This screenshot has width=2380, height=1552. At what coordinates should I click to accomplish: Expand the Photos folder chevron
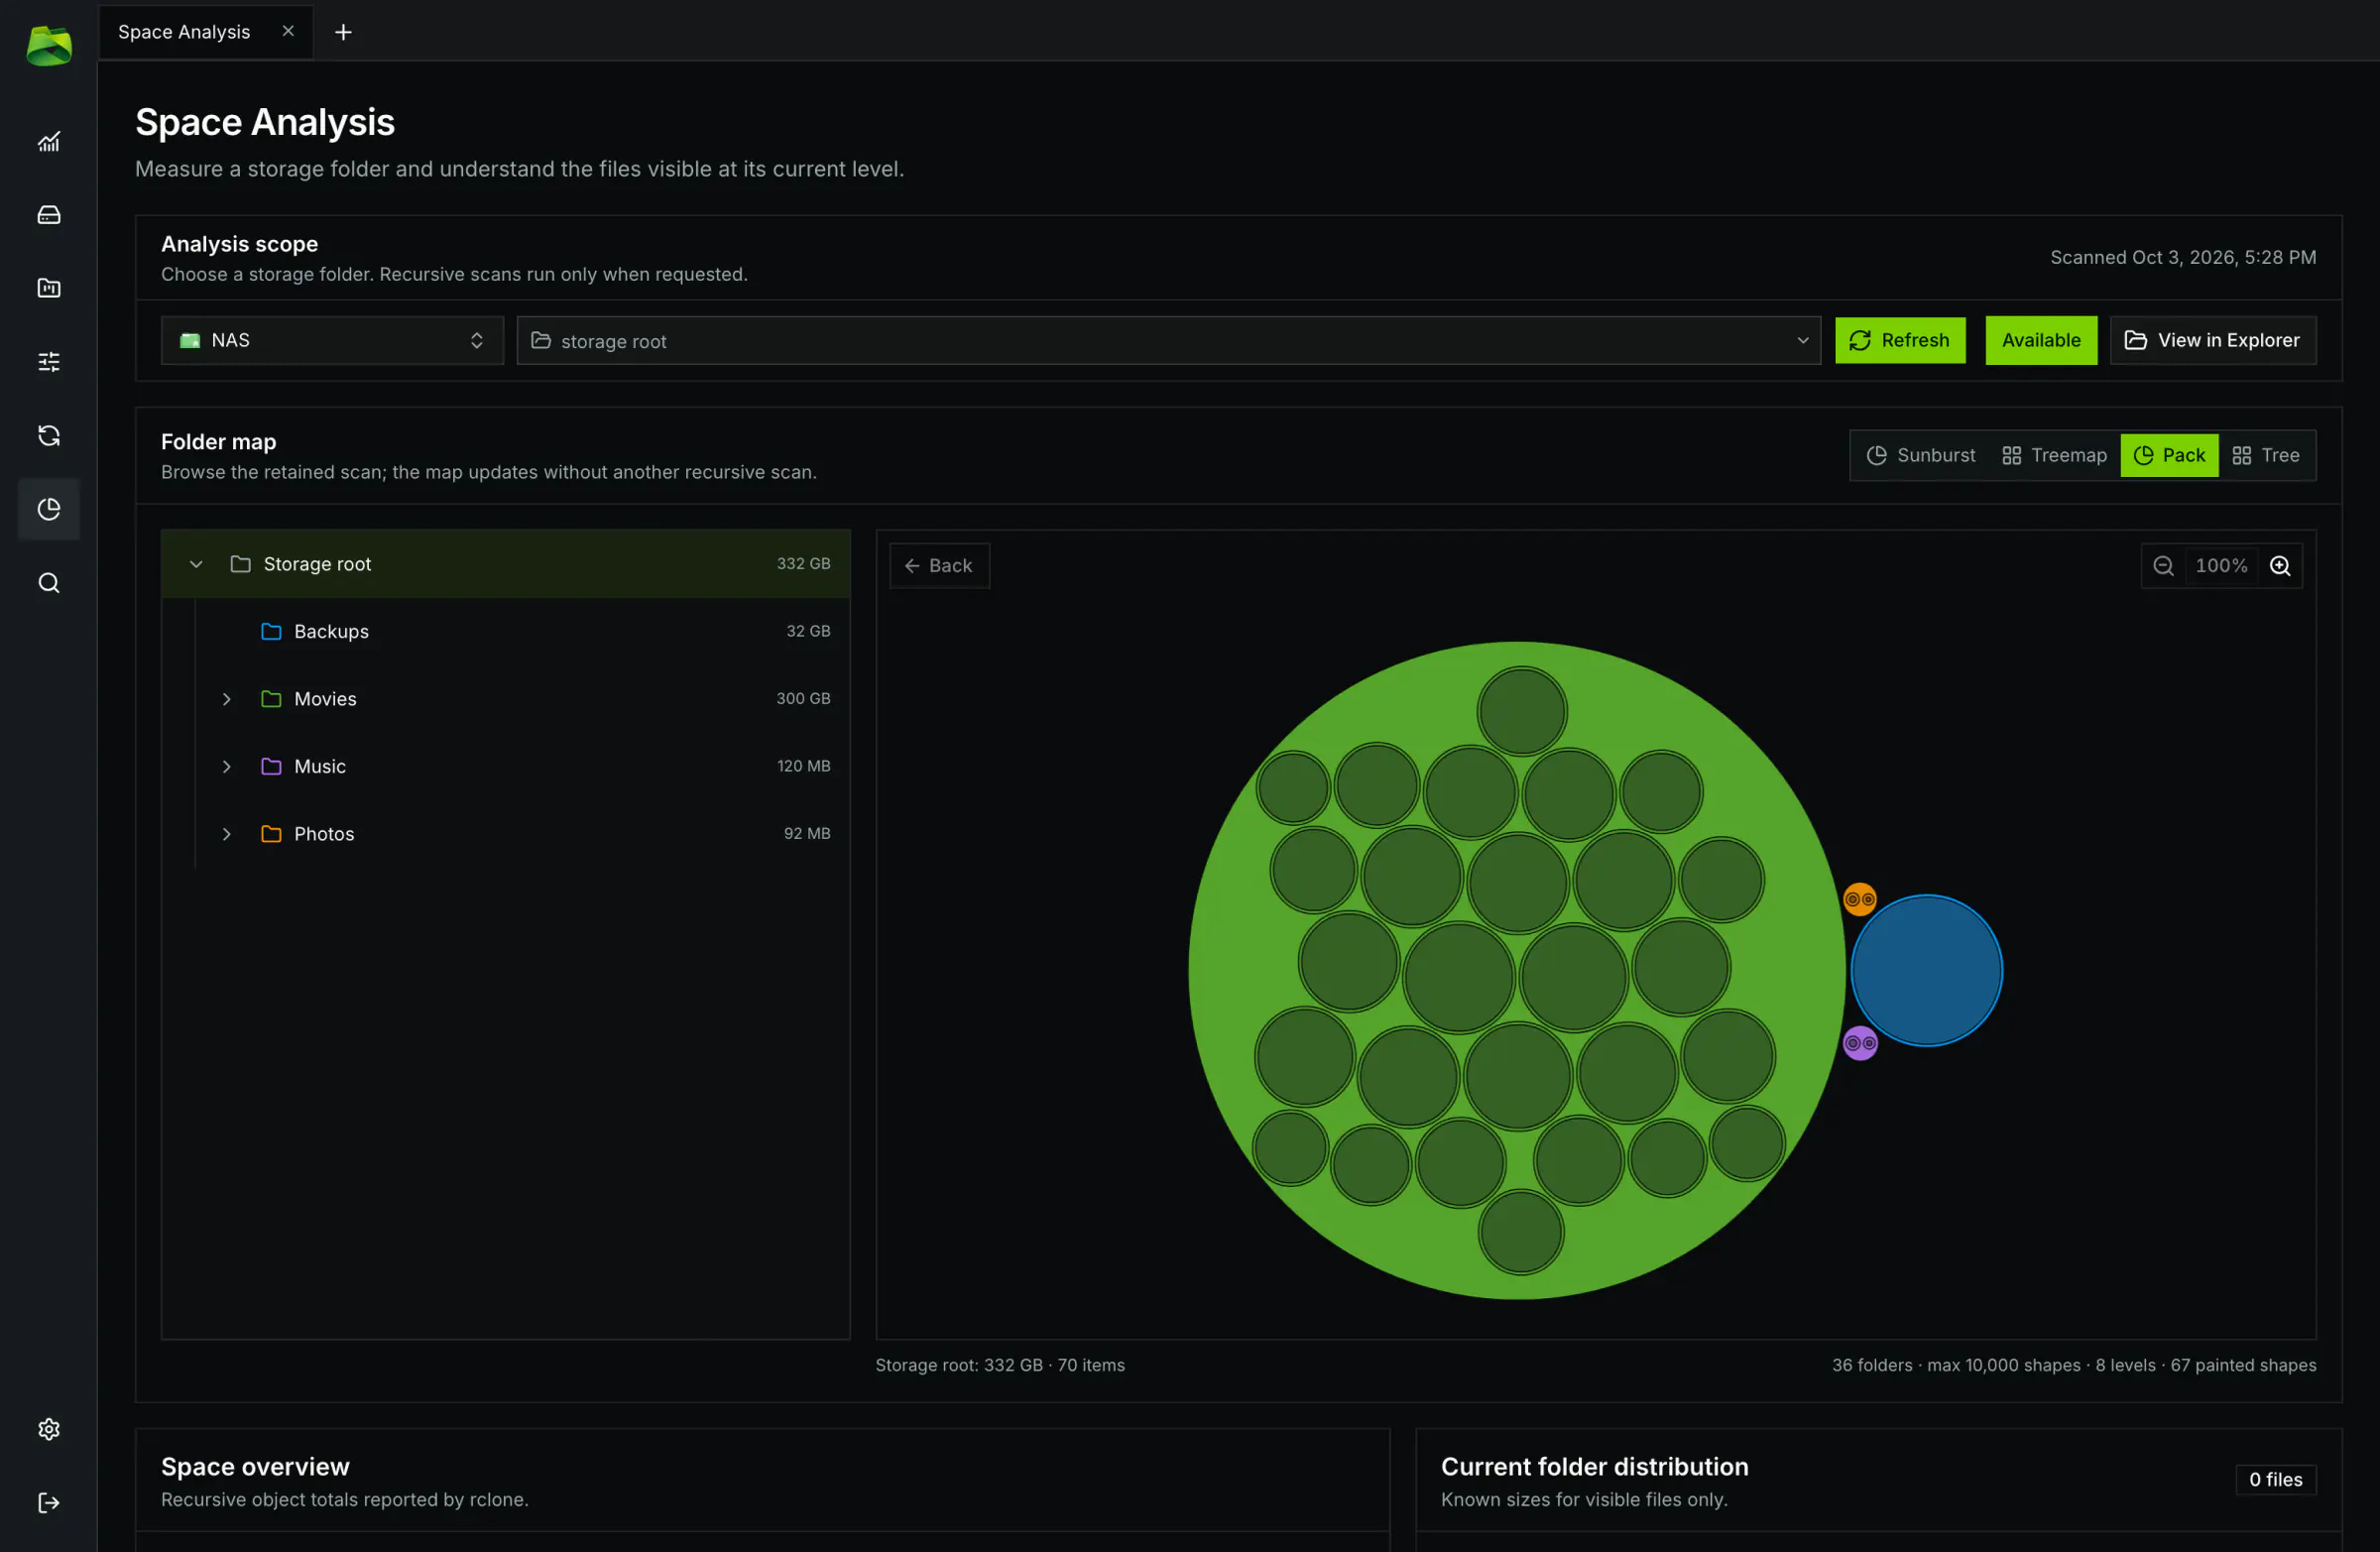click(227, 834)
